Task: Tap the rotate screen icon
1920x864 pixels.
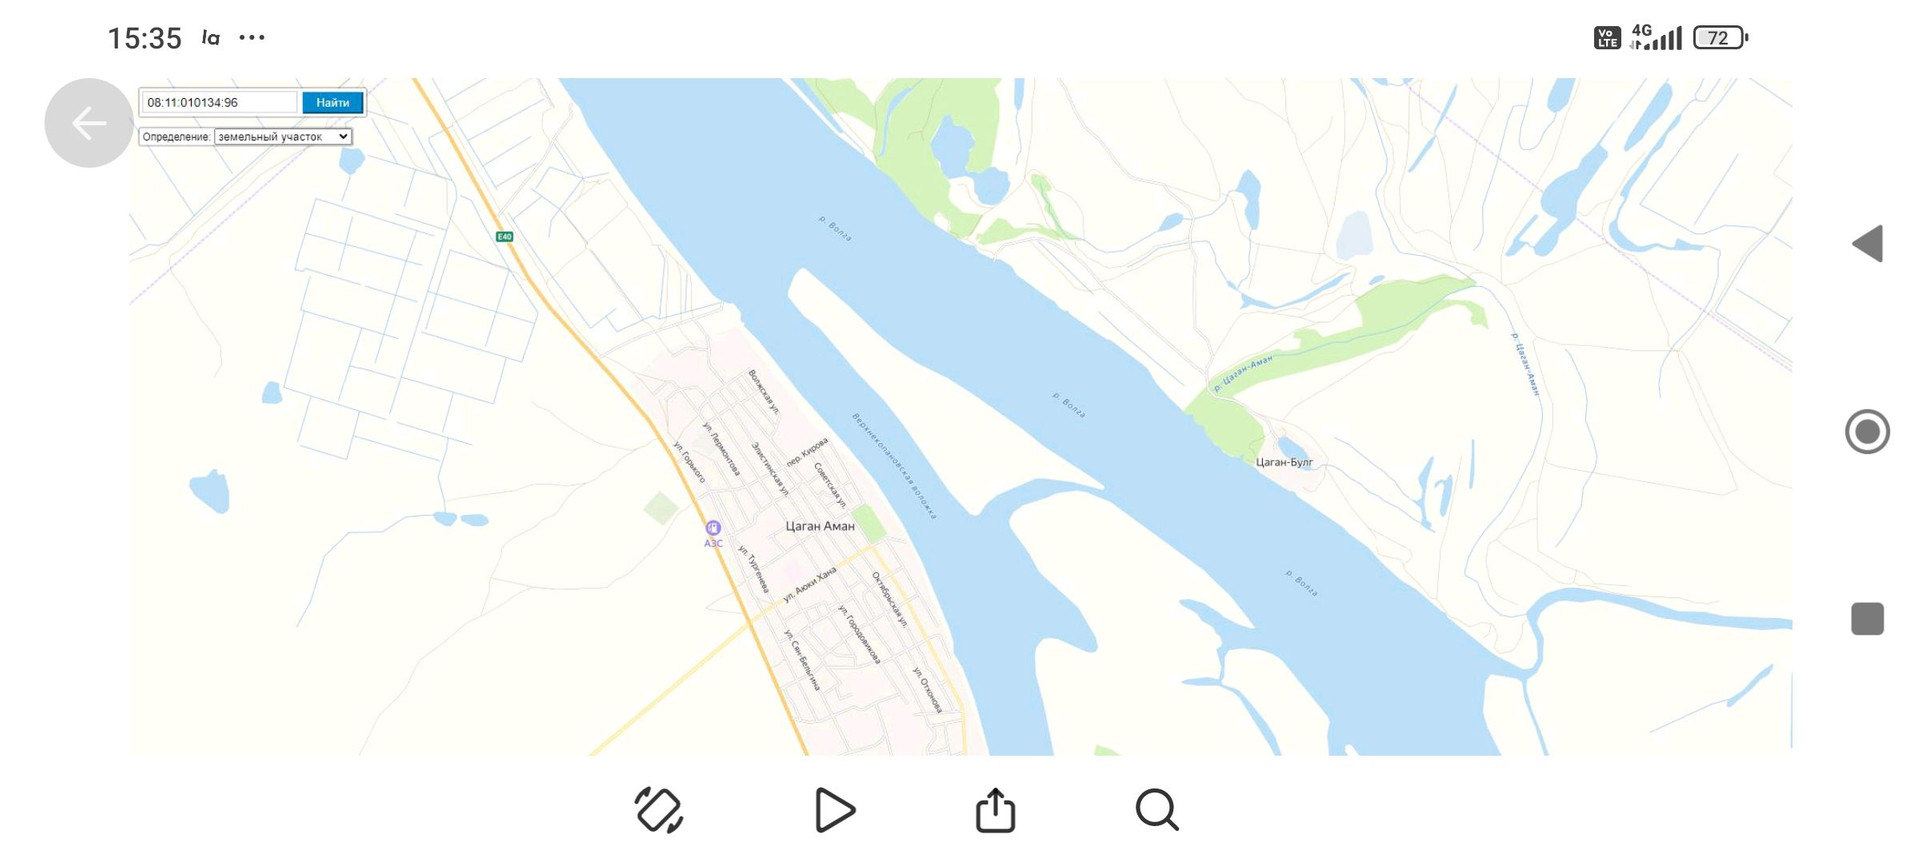Action: 659,810
